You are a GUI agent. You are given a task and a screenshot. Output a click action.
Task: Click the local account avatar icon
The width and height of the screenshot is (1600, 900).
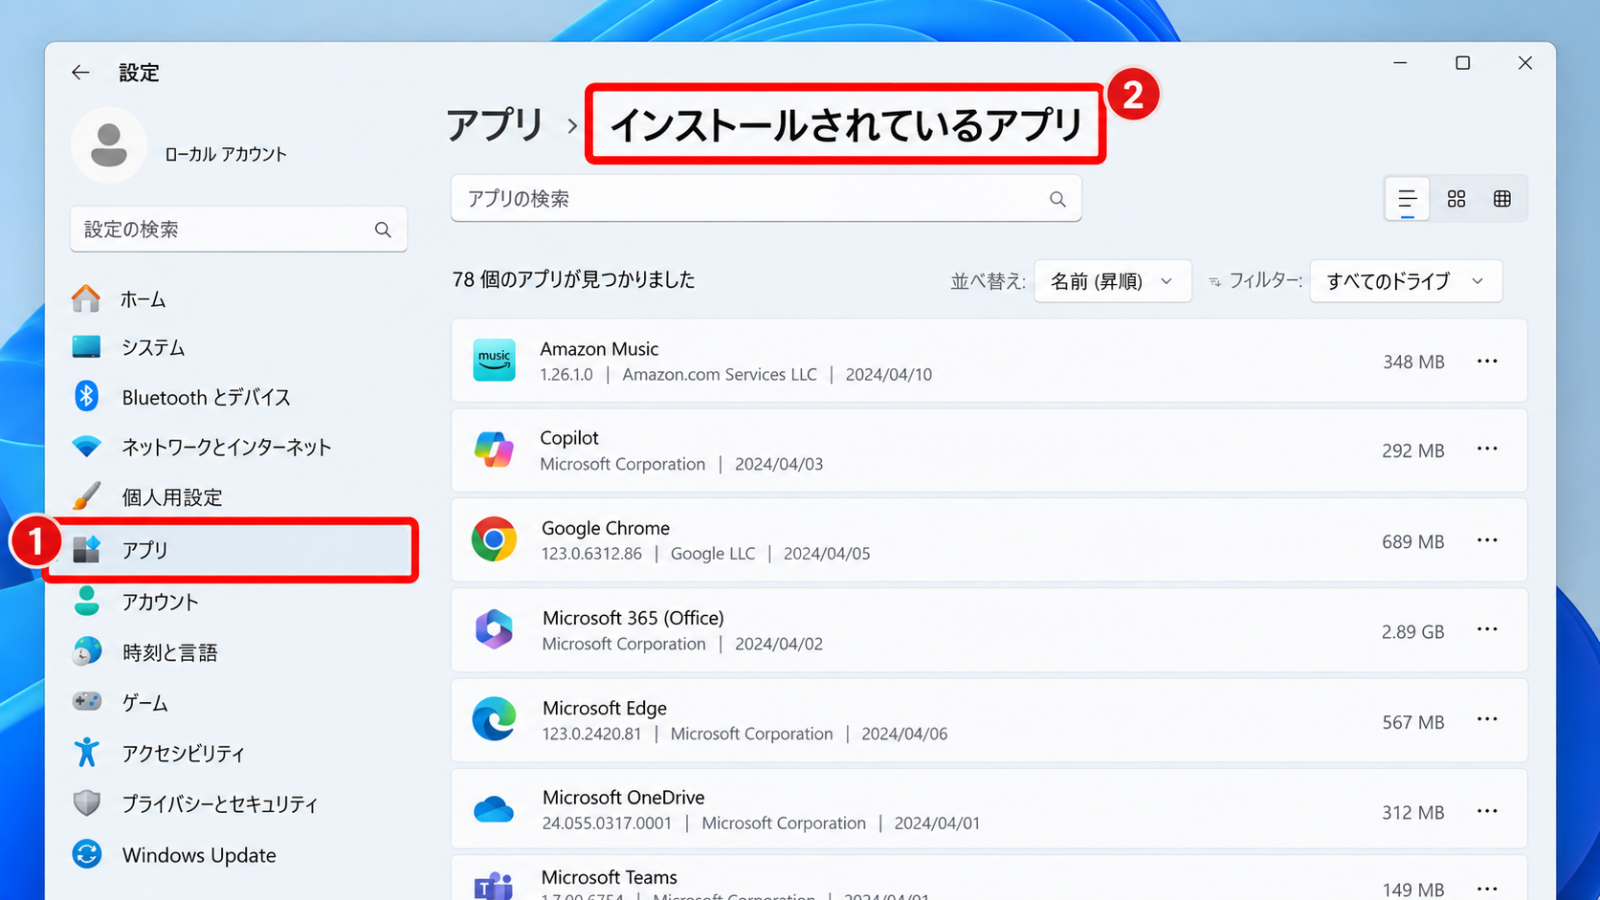[x=109, y=146]
